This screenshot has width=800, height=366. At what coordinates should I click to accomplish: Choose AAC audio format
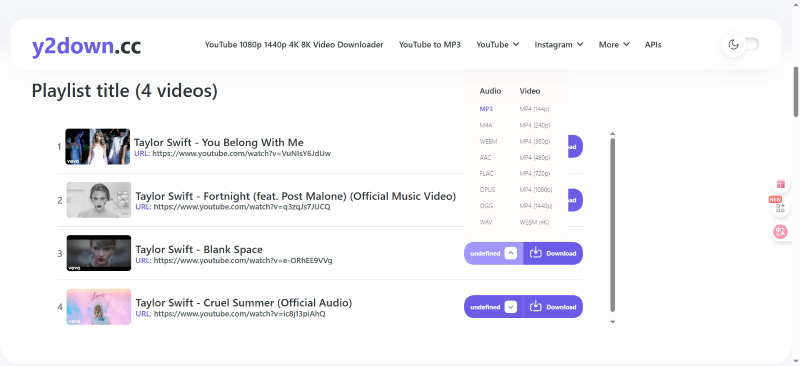[485, 158]
